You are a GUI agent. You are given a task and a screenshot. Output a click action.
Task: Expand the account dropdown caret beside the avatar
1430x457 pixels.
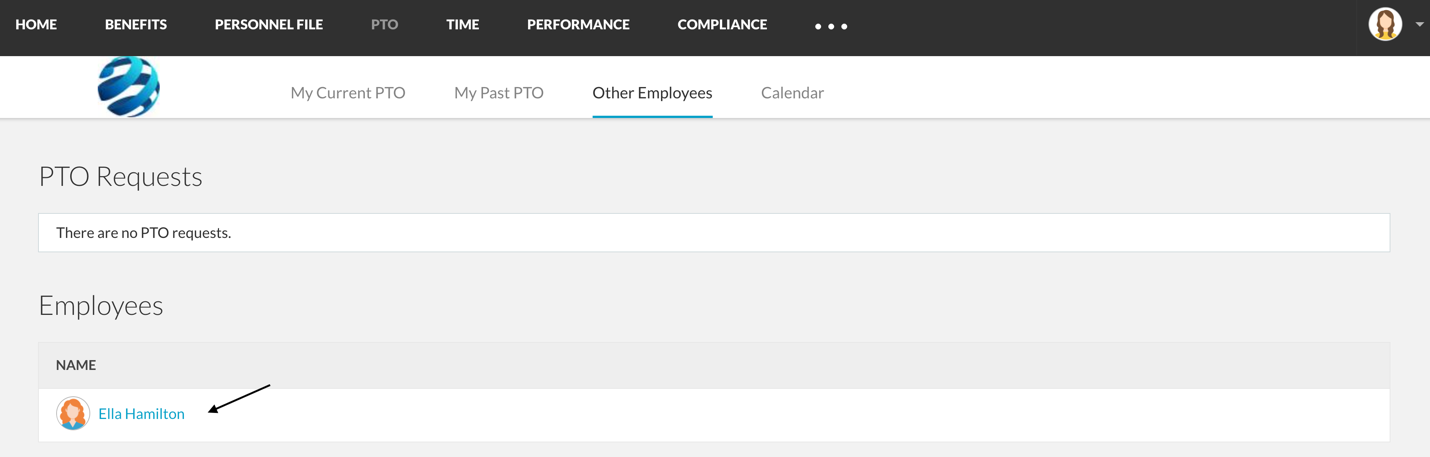tap(1419, 25)
